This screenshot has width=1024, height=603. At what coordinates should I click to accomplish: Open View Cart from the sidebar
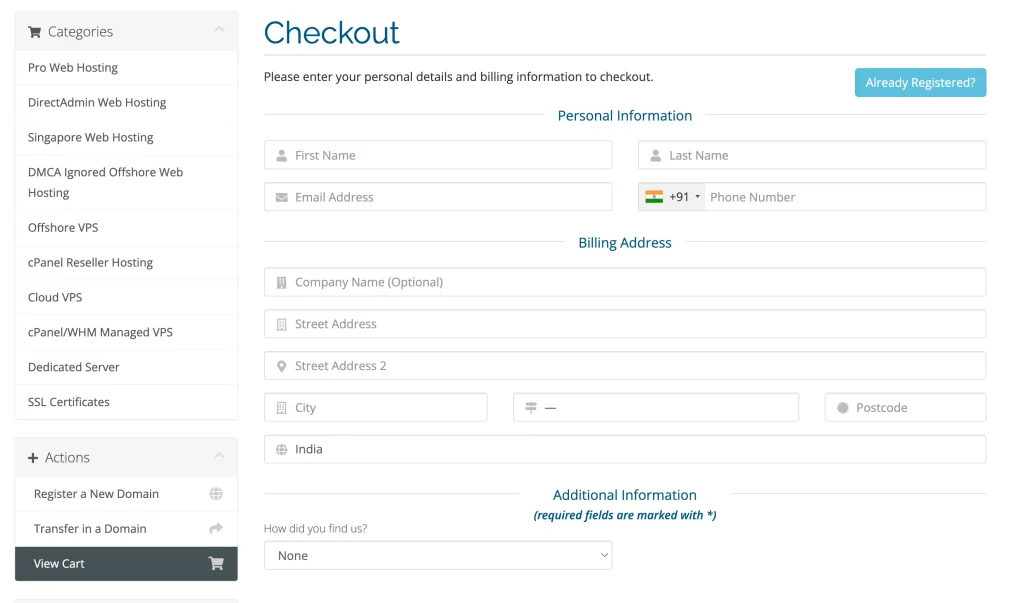pyautogui.click(x=57, y=563)
